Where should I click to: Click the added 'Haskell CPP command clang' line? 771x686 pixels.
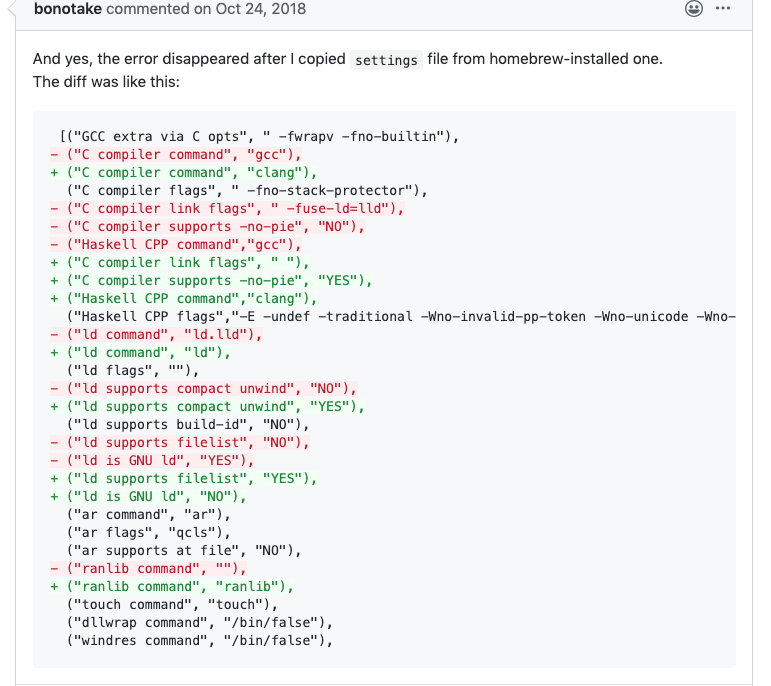(x=183, y=298)
